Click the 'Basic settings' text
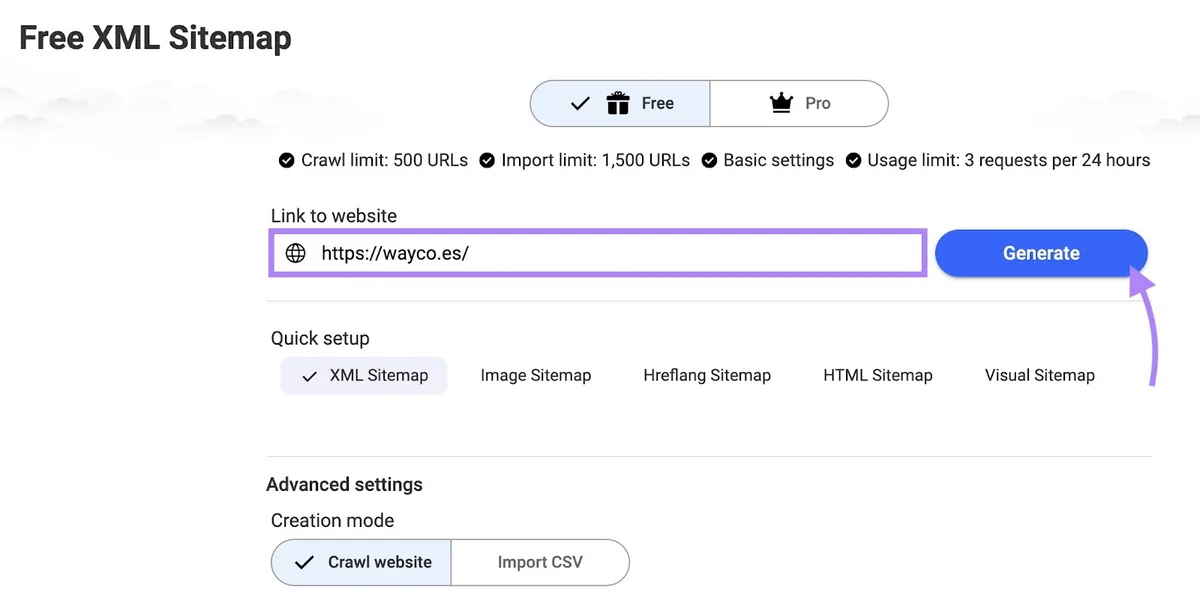 click(779, 160)
